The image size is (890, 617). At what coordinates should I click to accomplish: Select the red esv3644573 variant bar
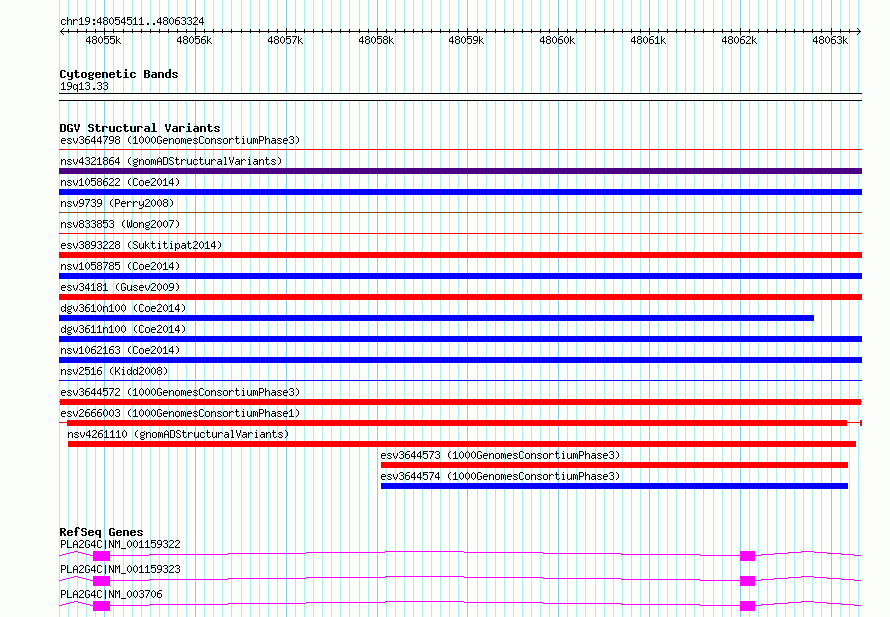tap(614, 465)
